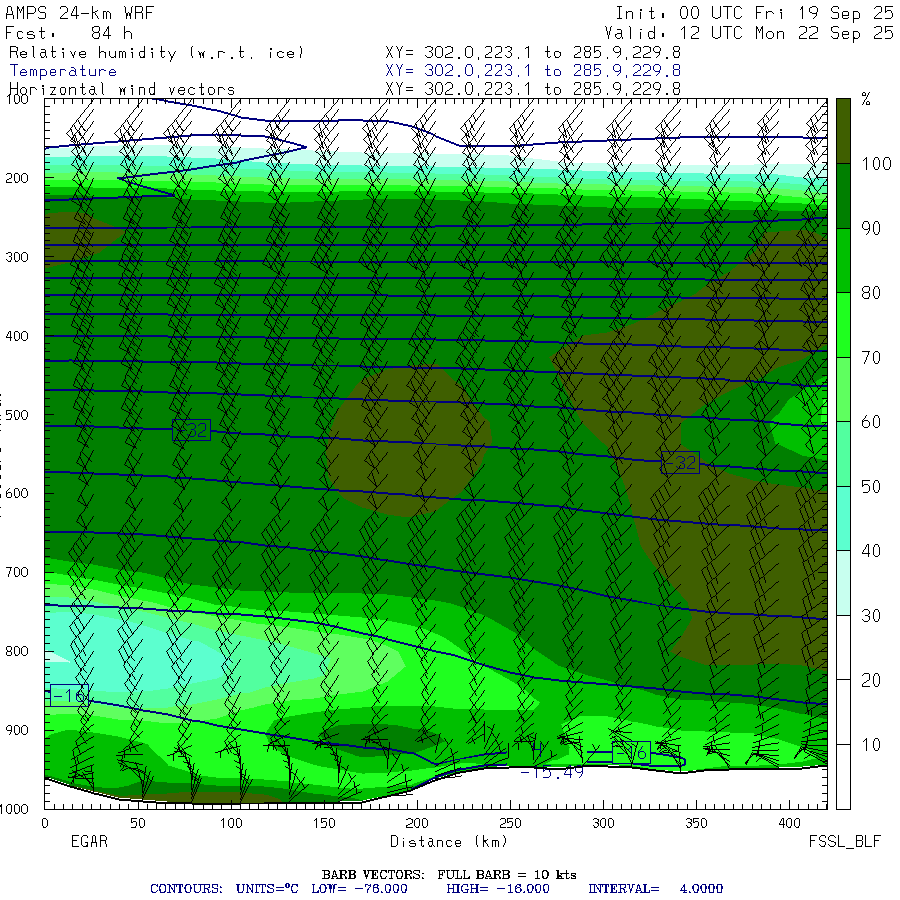
Task: Click the 60 to 70 light green colorbar segment
Action: pos(843,389)
